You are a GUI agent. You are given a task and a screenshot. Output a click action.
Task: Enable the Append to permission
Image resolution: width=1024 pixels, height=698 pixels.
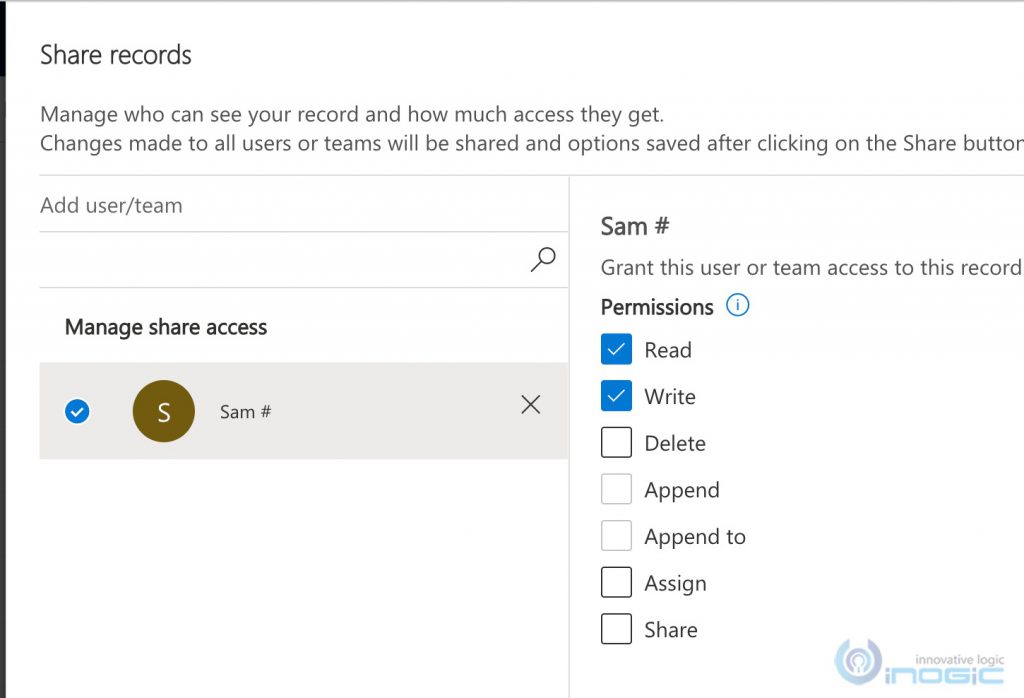point(616,535)
